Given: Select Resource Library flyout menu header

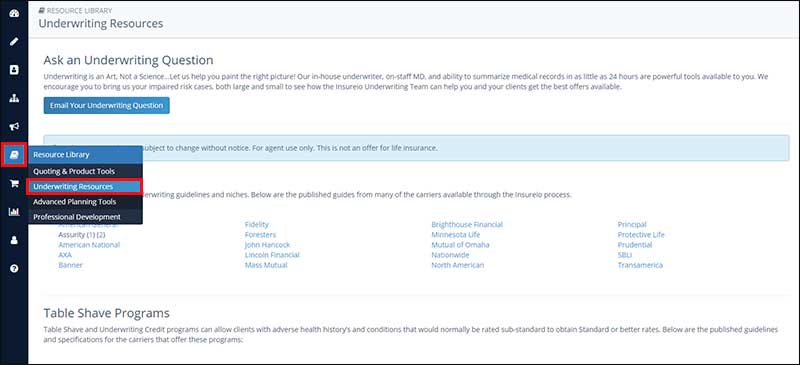Looking at the screenshot, I should pos(85,155).
